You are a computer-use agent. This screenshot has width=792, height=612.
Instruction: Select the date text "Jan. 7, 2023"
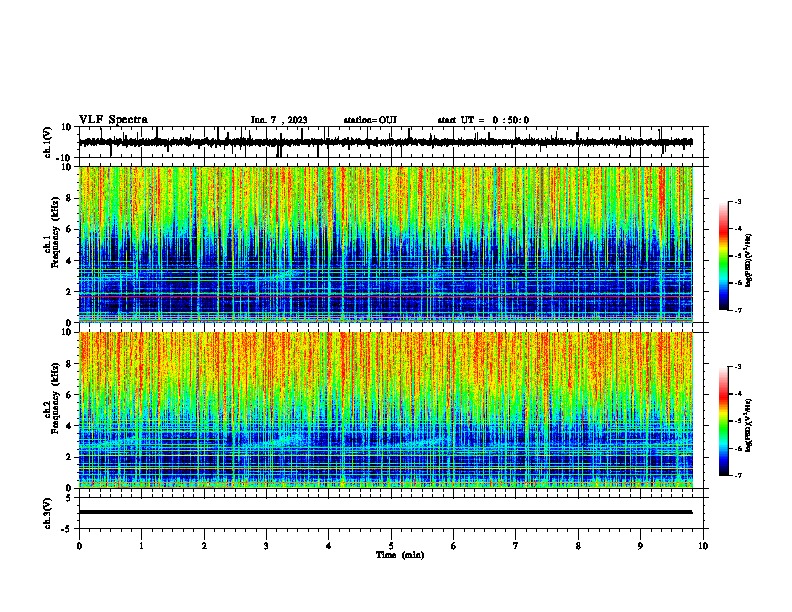click(279, 120)
